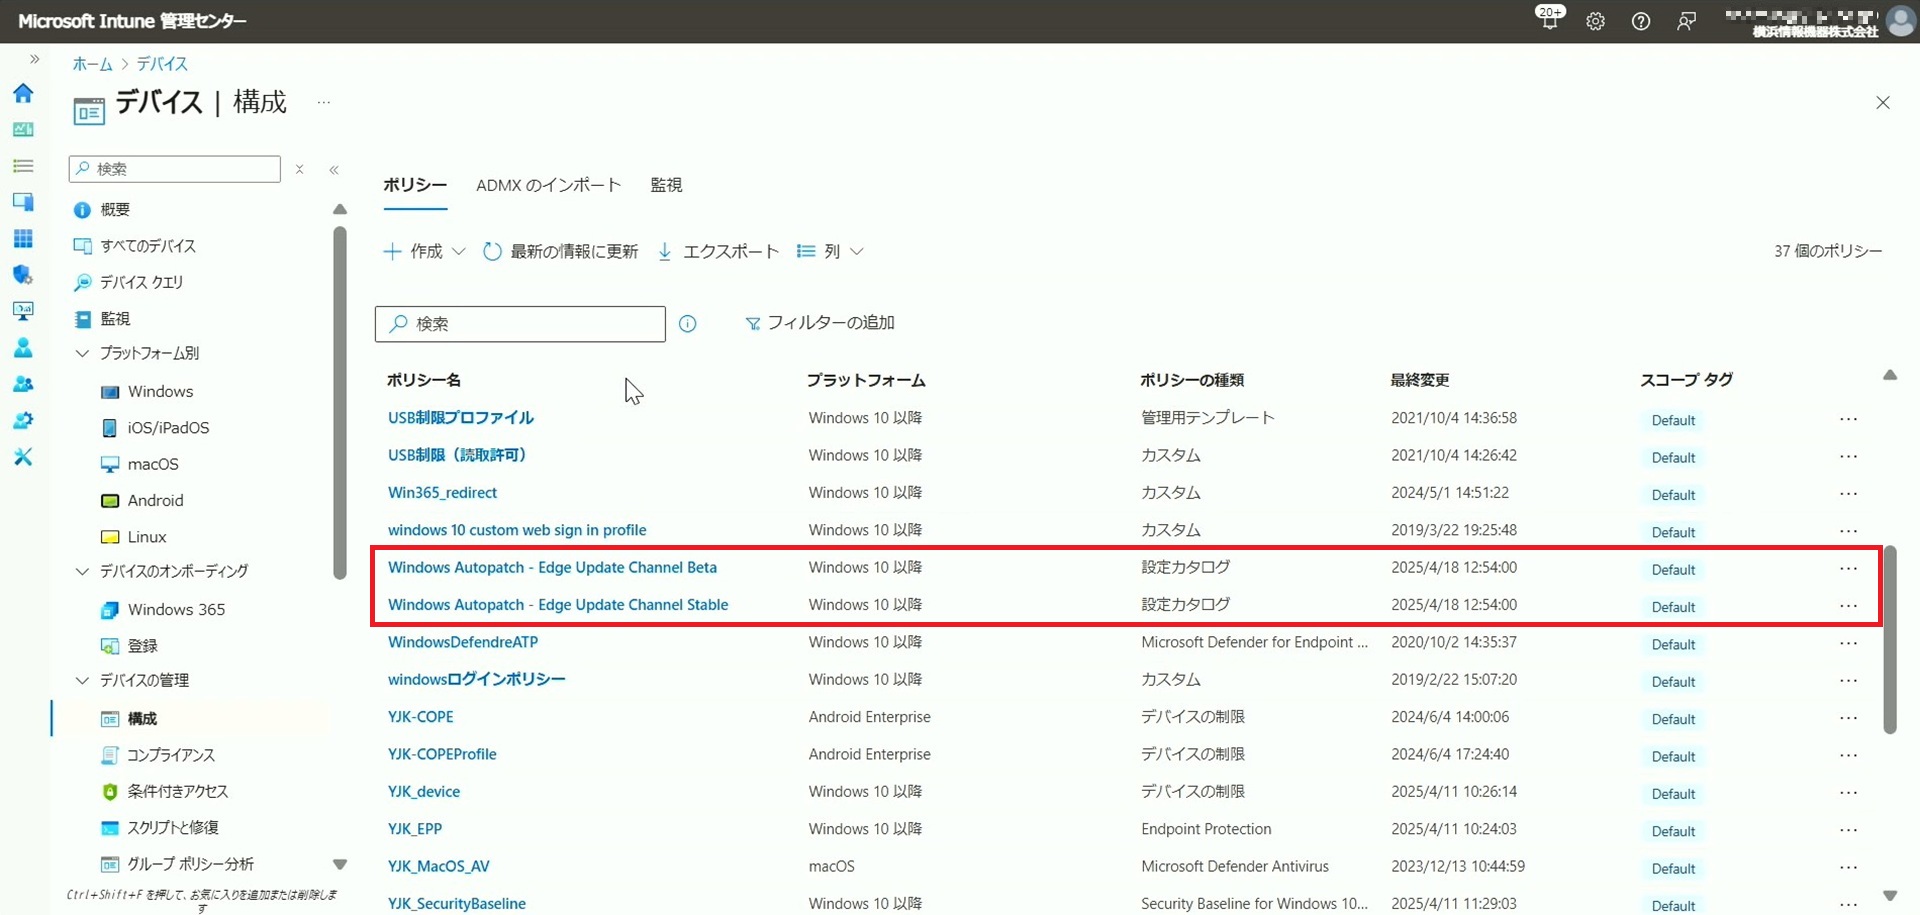Viewport: 1920px width, 915px height.
Task: Go to デバイス breadcrumb
Action: tap(162, 64)
